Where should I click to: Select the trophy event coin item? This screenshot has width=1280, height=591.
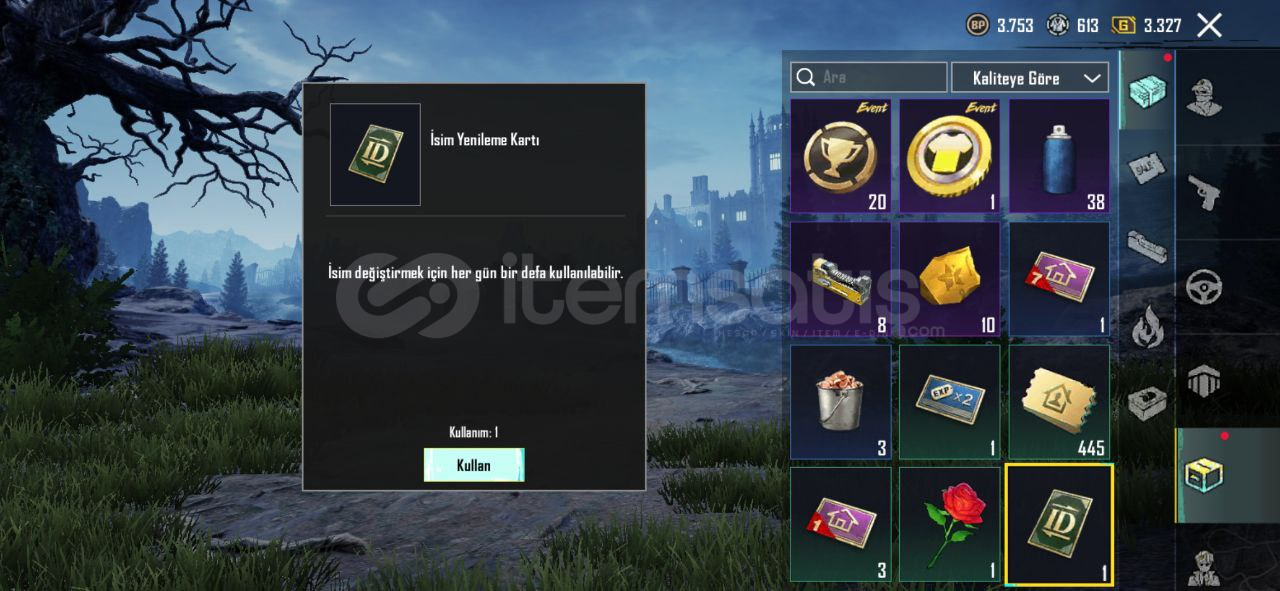tap(840, 156)
